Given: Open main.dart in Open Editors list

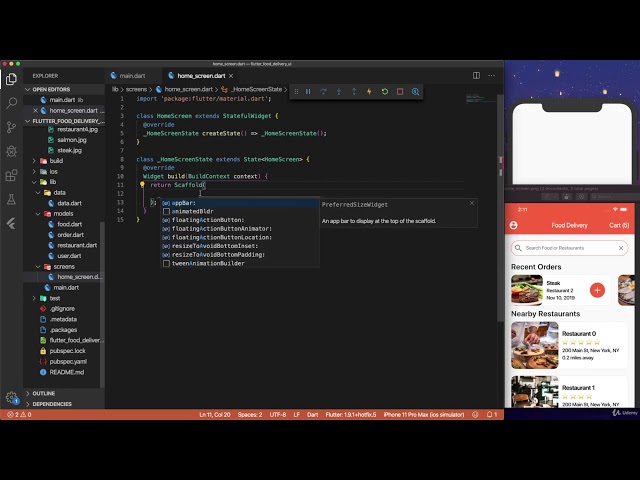Looking at the screenshot, I should (63, 100).
